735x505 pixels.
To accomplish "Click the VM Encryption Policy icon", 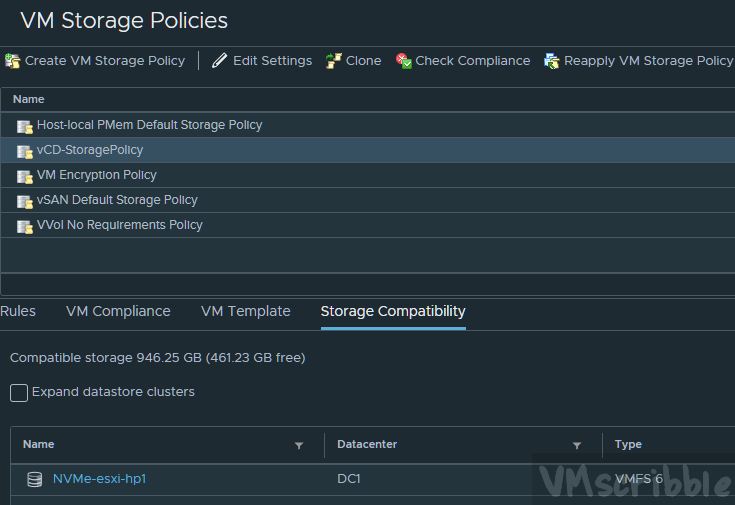I will pos(25,176).
